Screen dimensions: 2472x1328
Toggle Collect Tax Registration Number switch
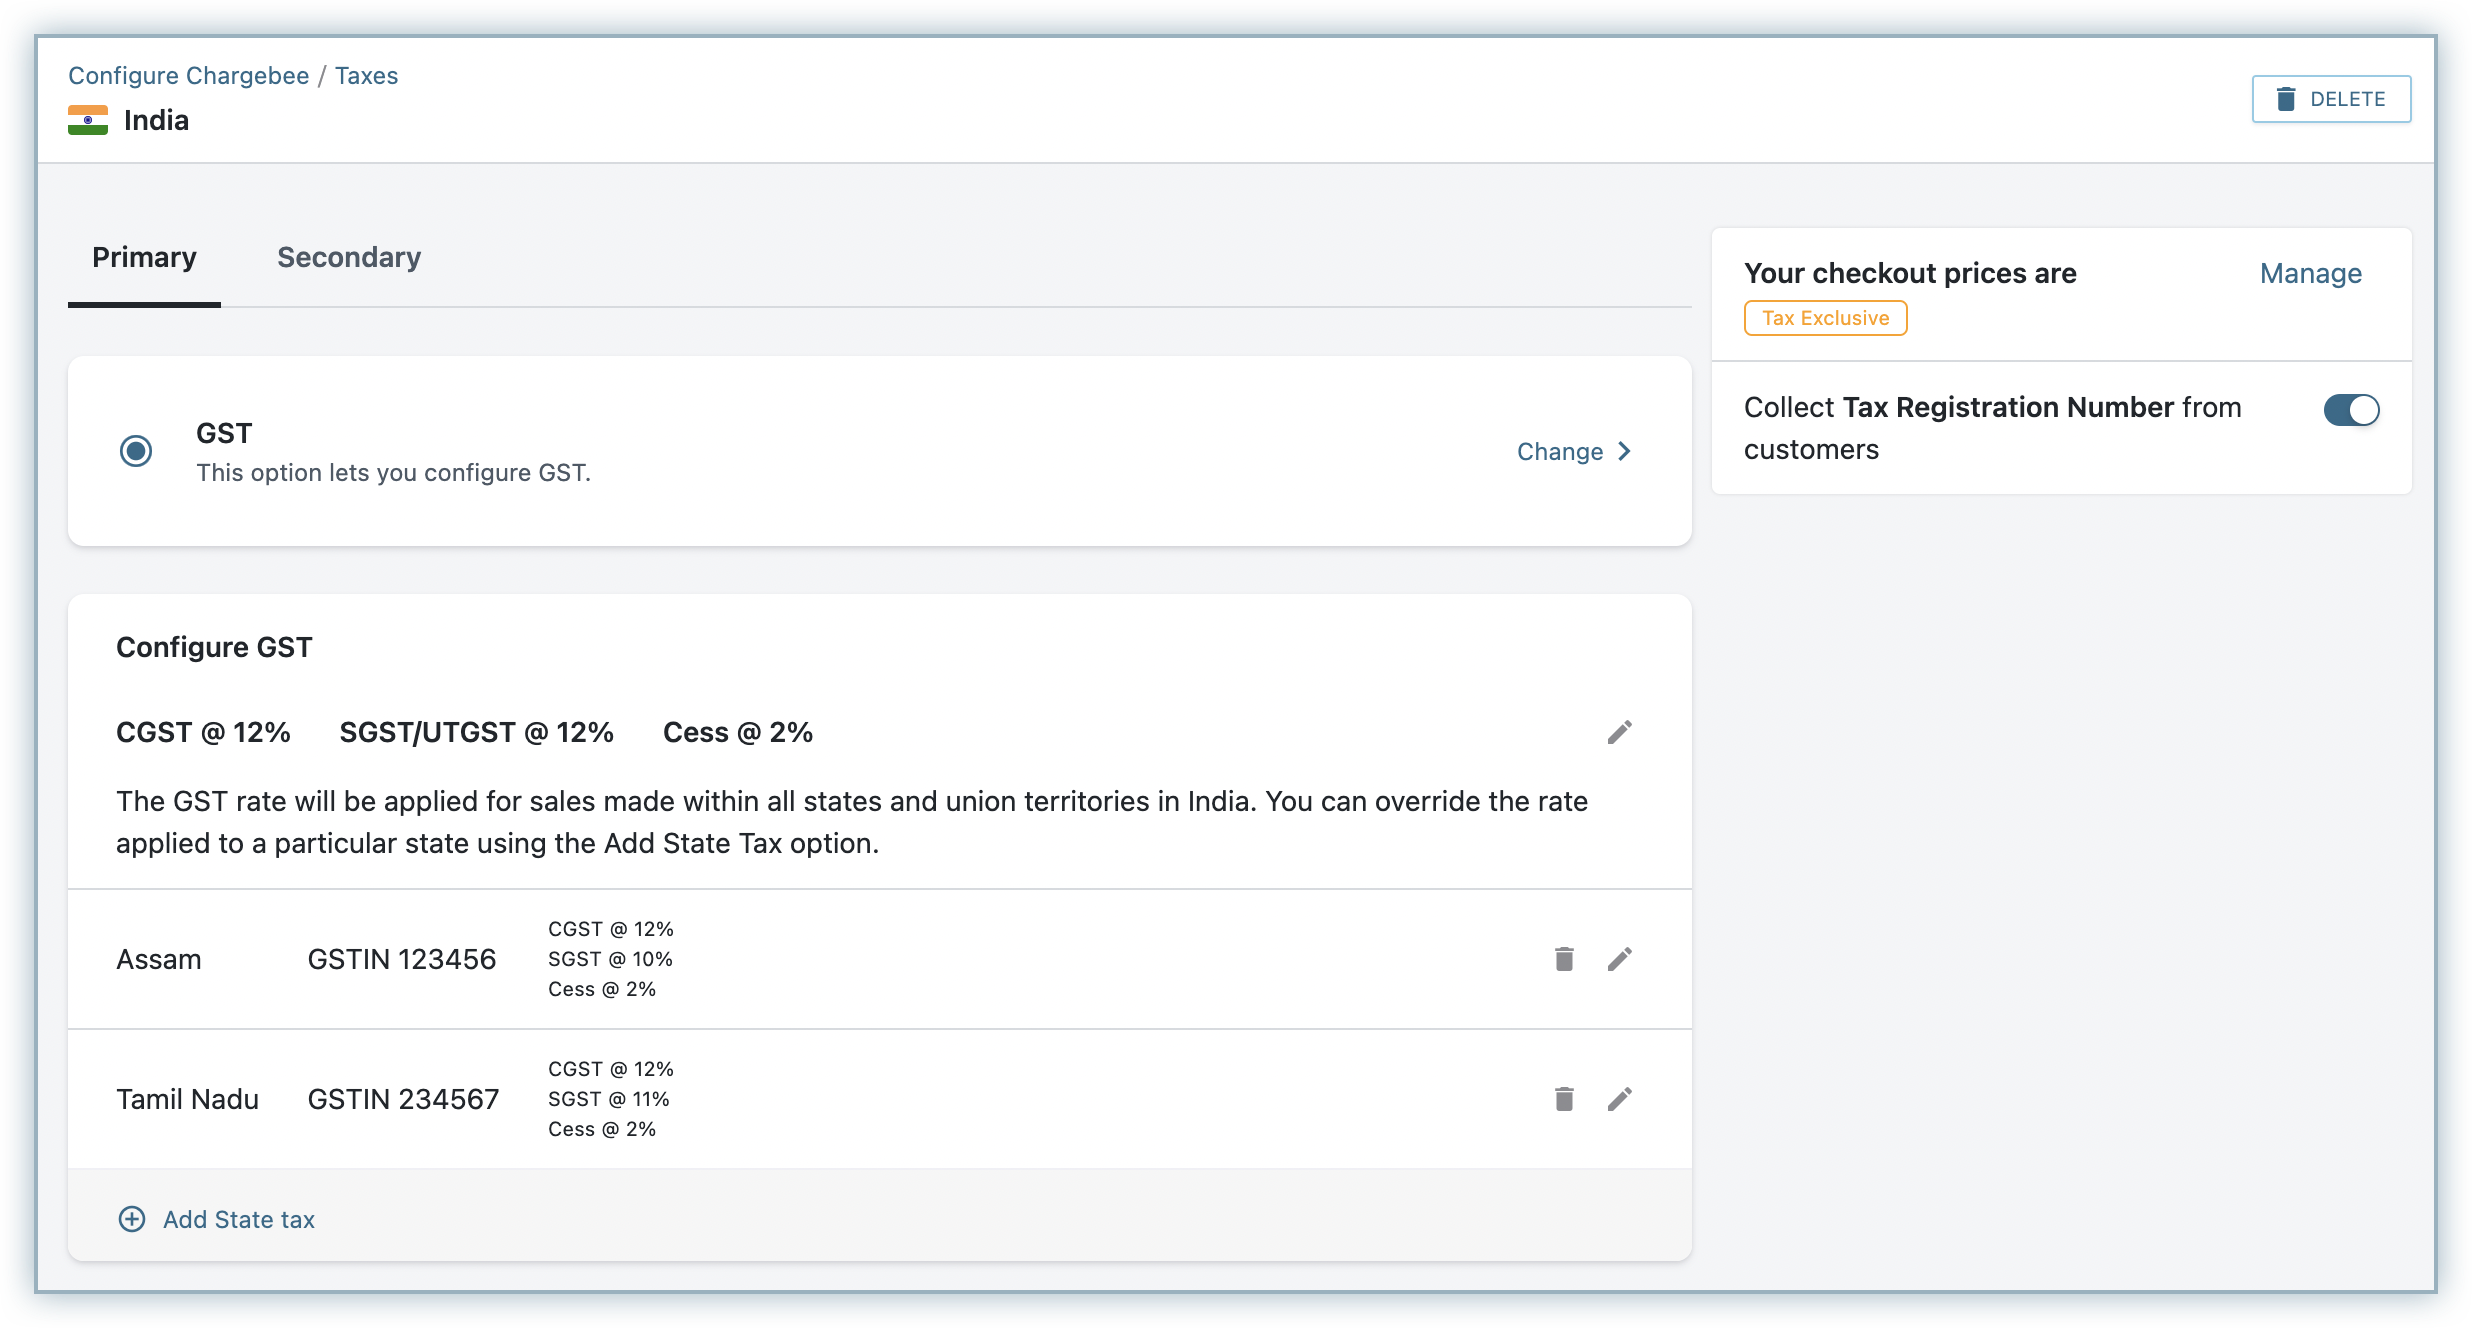pyautogui.click(x=2351, y=410)
